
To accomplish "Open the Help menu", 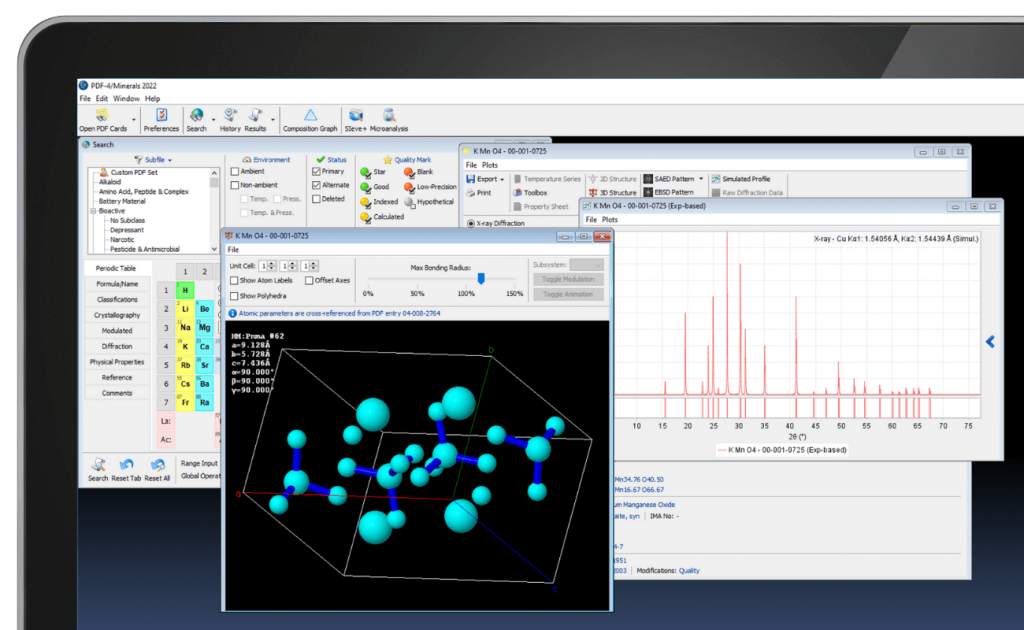I will click(152, 99).
